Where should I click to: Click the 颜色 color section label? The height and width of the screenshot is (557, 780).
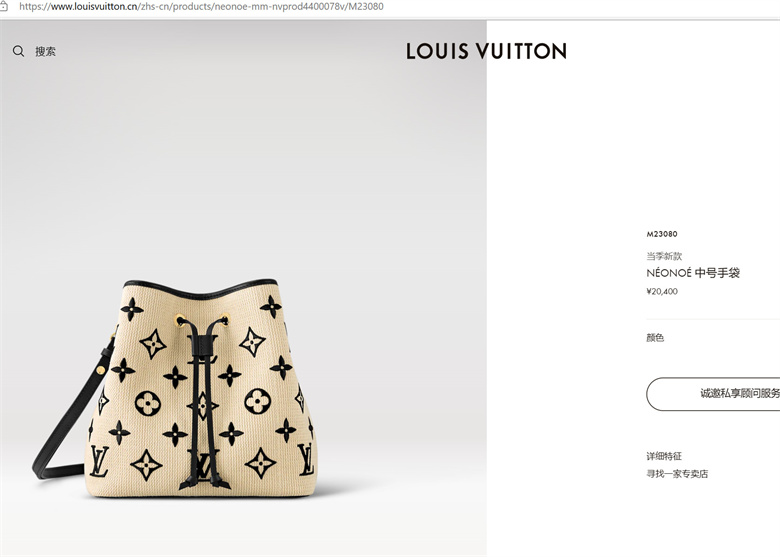click(655, 338)
